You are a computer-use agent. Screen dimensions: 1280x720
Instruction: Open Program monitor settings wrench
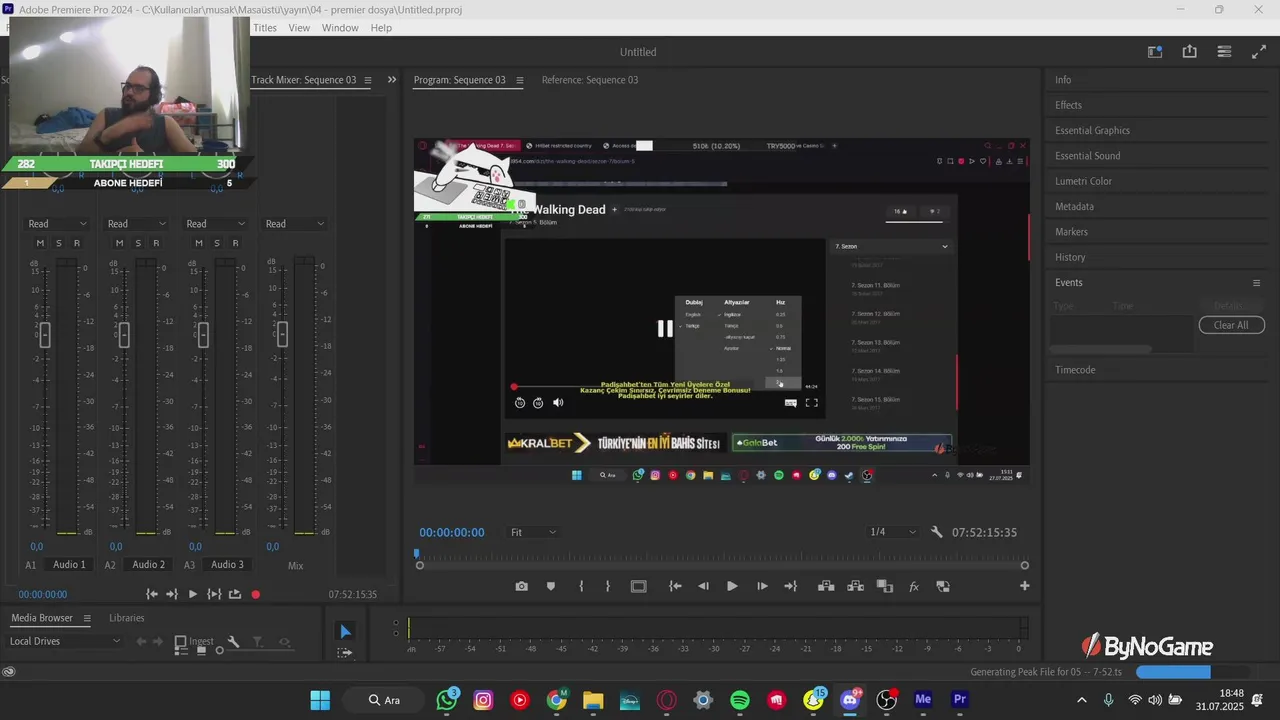[x=937, y=532]
